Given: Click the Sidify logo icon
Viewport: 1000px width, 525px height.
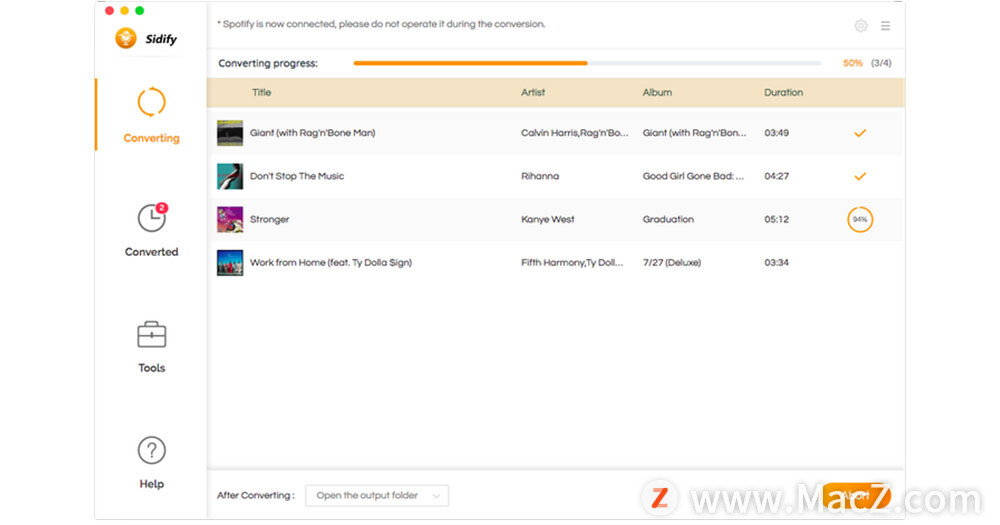Looking at the screenshot, I should [x=126, y=38].
